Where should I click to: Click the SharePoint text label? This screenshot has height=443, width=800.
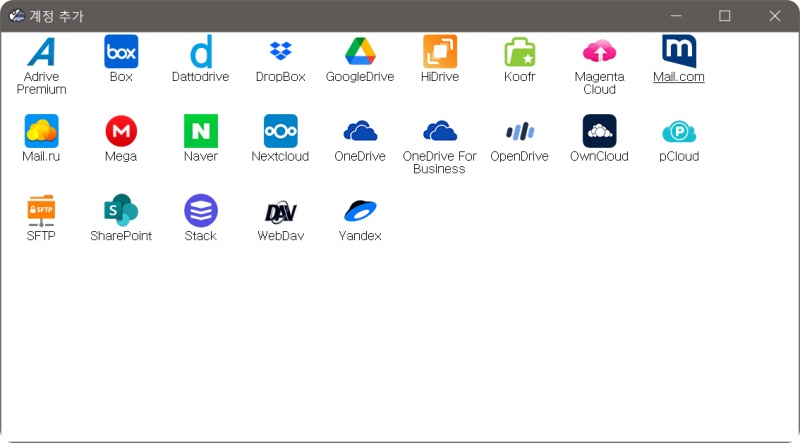121,236
